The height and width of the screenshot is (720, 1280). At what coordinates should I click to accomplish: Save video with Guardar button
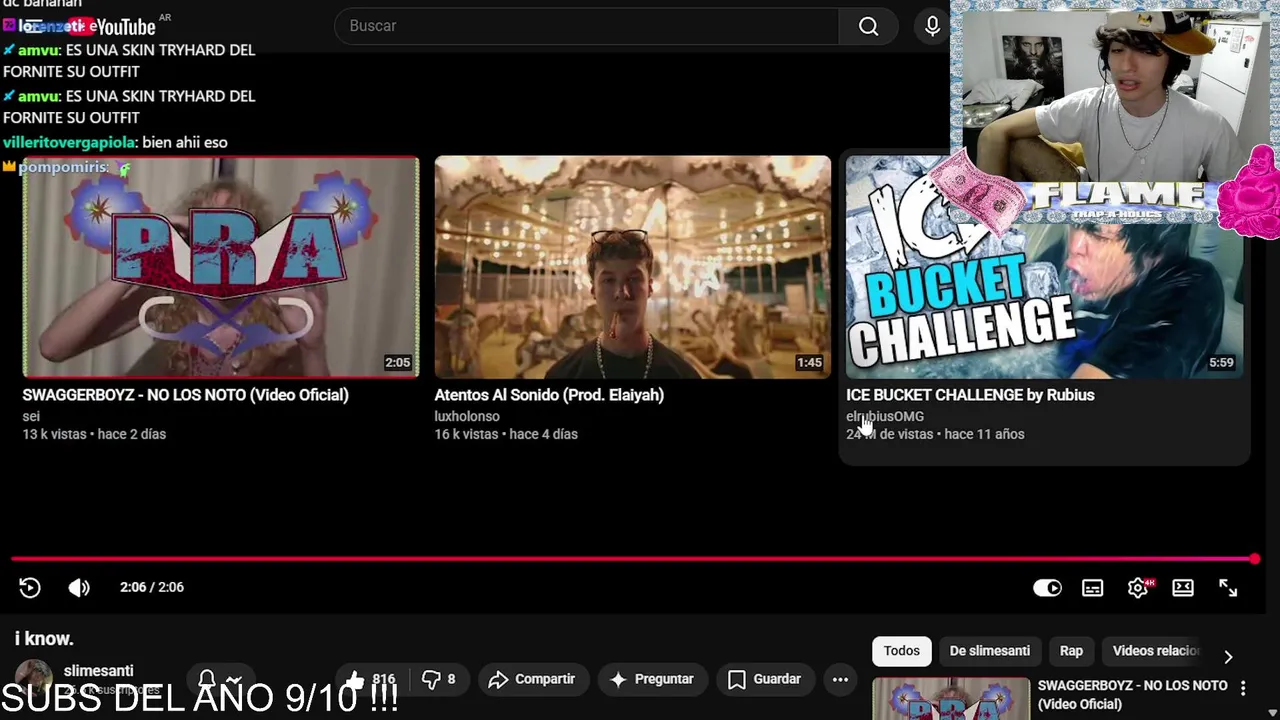764,680
